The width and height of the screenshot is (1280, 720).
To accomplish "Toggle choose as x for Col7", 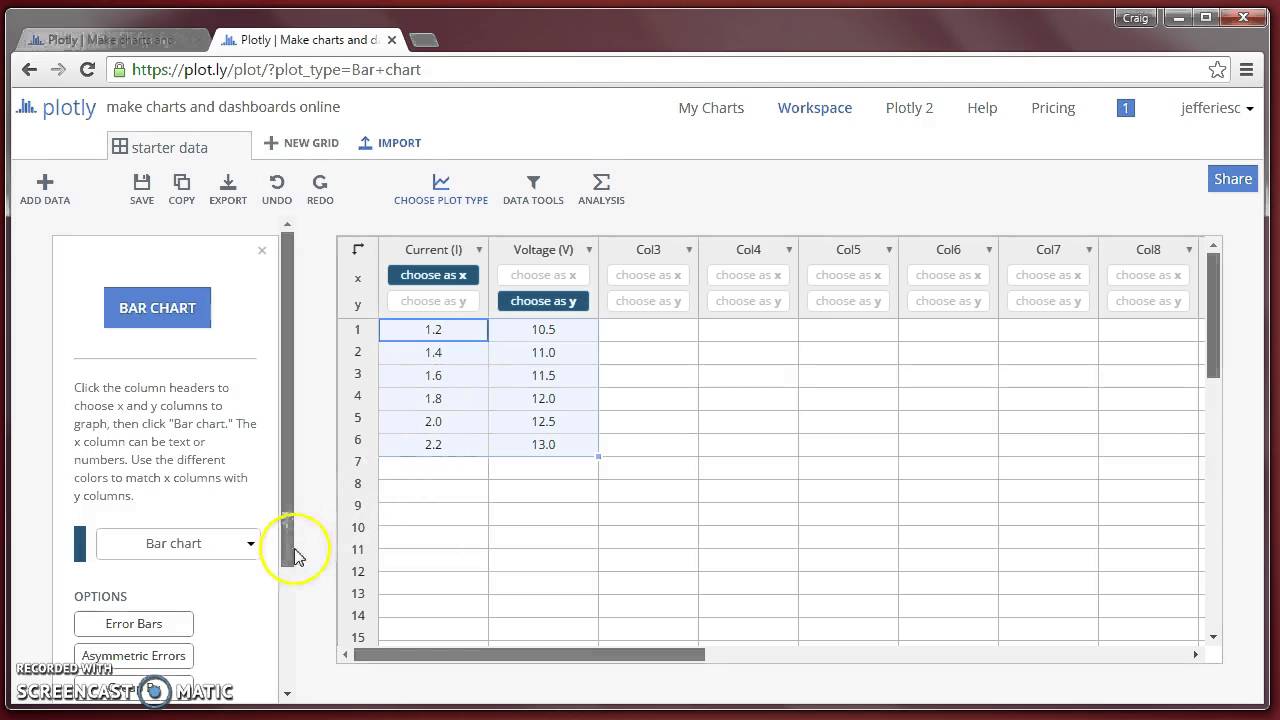I will point(1048,275).
